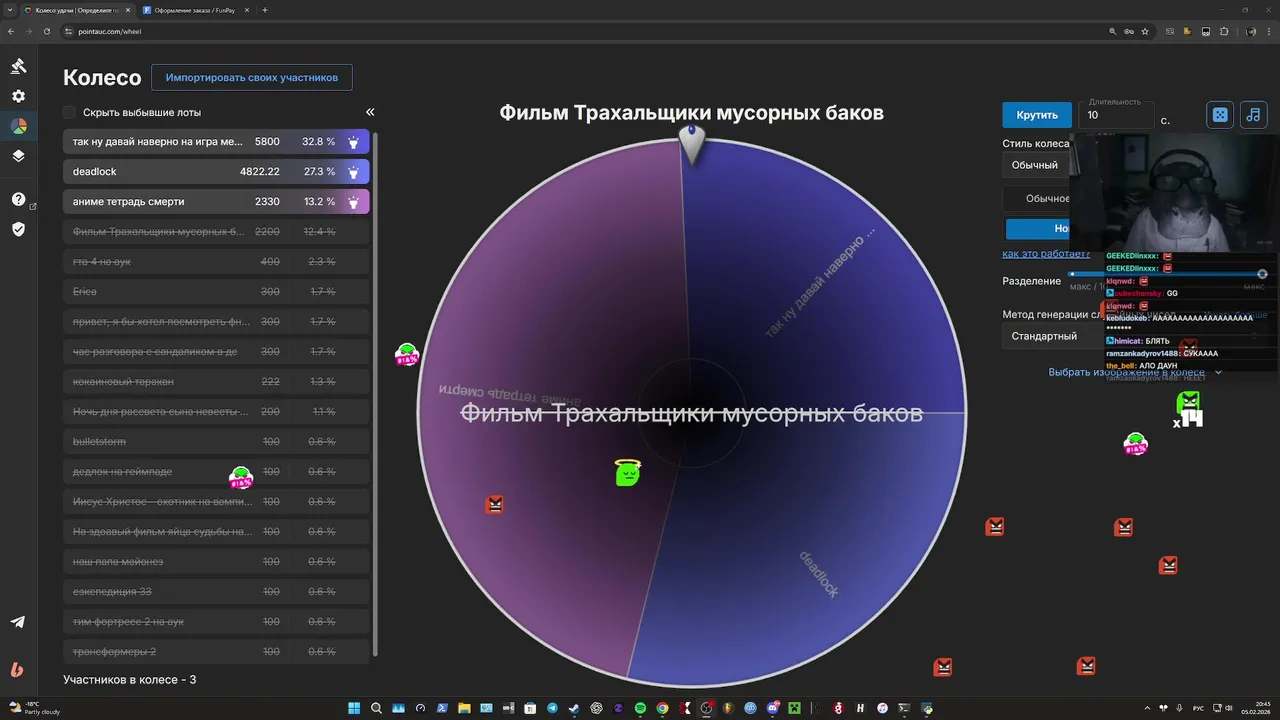Click highlight icon in 'аниме тетрадь смерти' row

[353, 202]
